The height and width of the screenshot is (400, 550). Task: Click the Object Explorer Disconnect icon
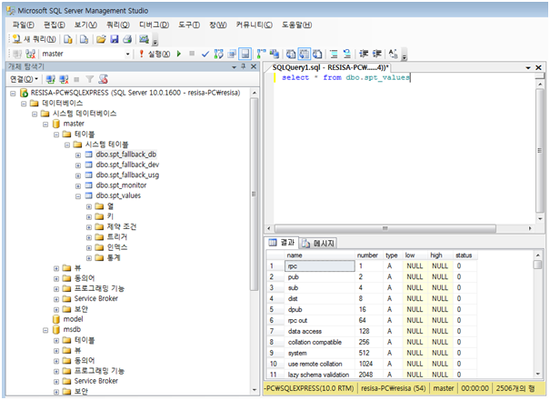[63, 79]
